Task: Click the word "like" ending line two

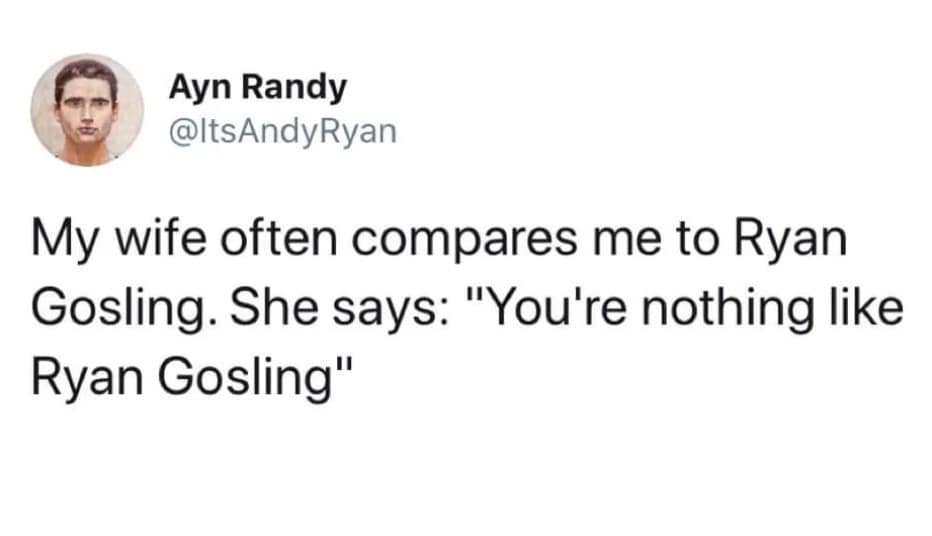Action: point(868,310)
